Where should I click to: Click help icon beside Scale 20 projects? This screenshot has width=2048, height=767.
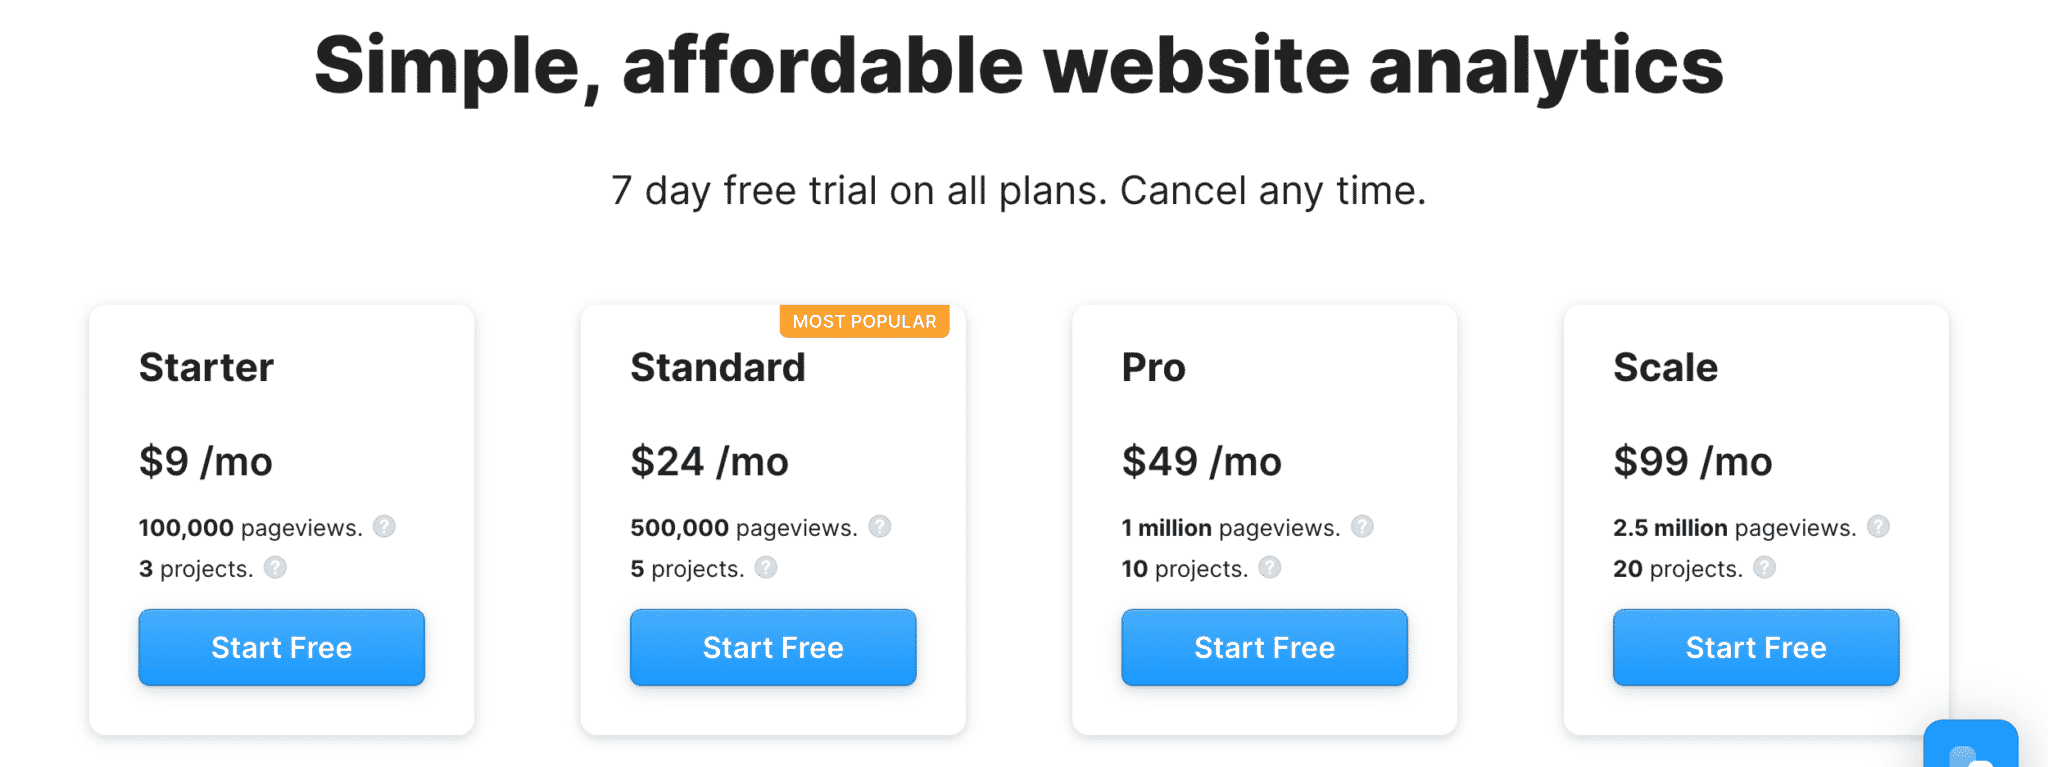1764,568
